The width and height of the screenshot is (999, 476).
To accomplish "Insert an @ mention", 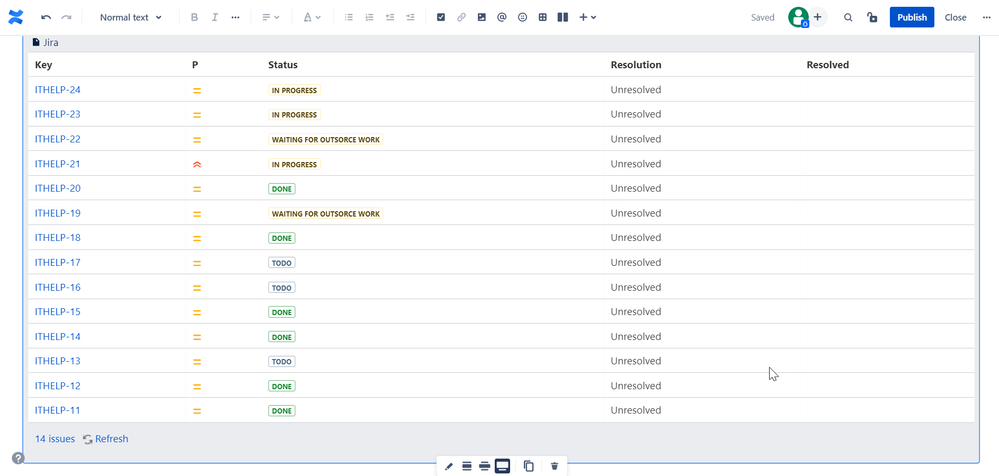I will point(501,17).
